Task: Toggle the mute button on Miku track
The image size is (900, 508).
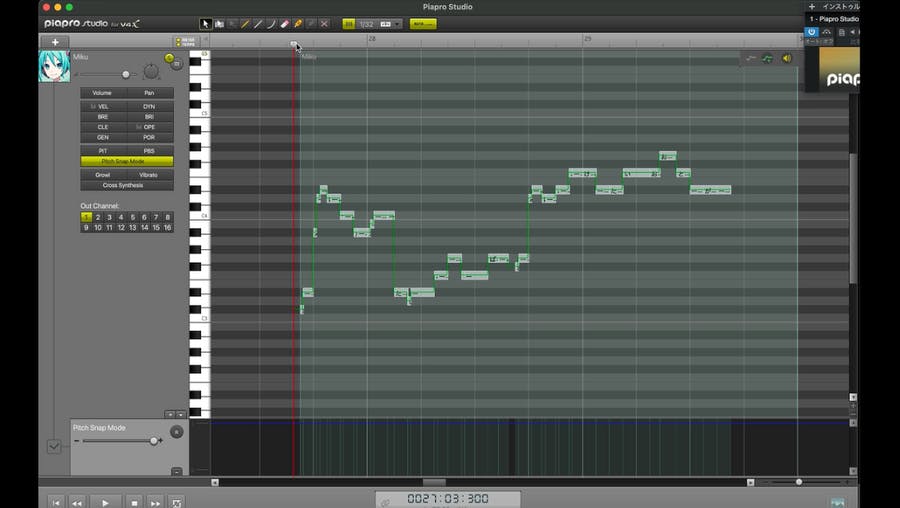Action: [x=177, y=64]
